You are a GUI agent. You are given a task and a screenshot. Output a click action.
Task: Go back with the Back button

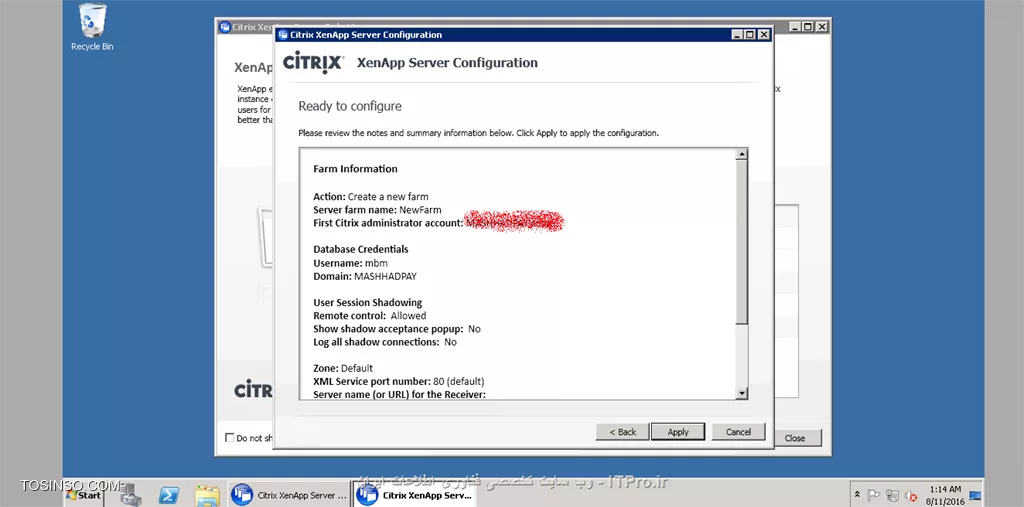tap(622, 432)
